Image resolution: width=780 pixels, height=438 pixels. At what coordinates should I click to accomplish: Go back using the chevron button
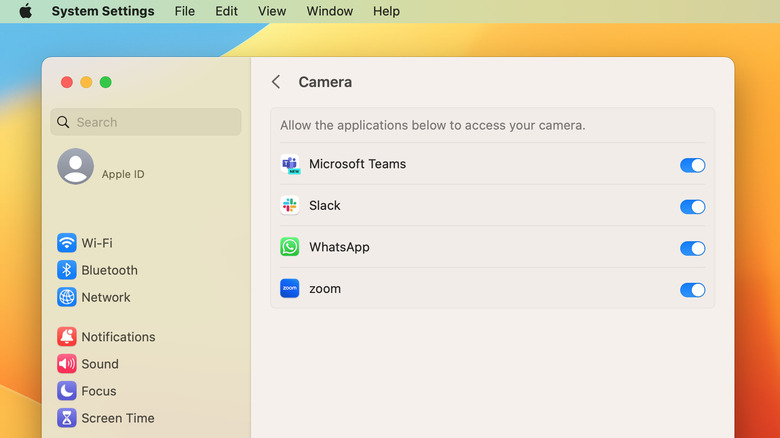(276, 82)
